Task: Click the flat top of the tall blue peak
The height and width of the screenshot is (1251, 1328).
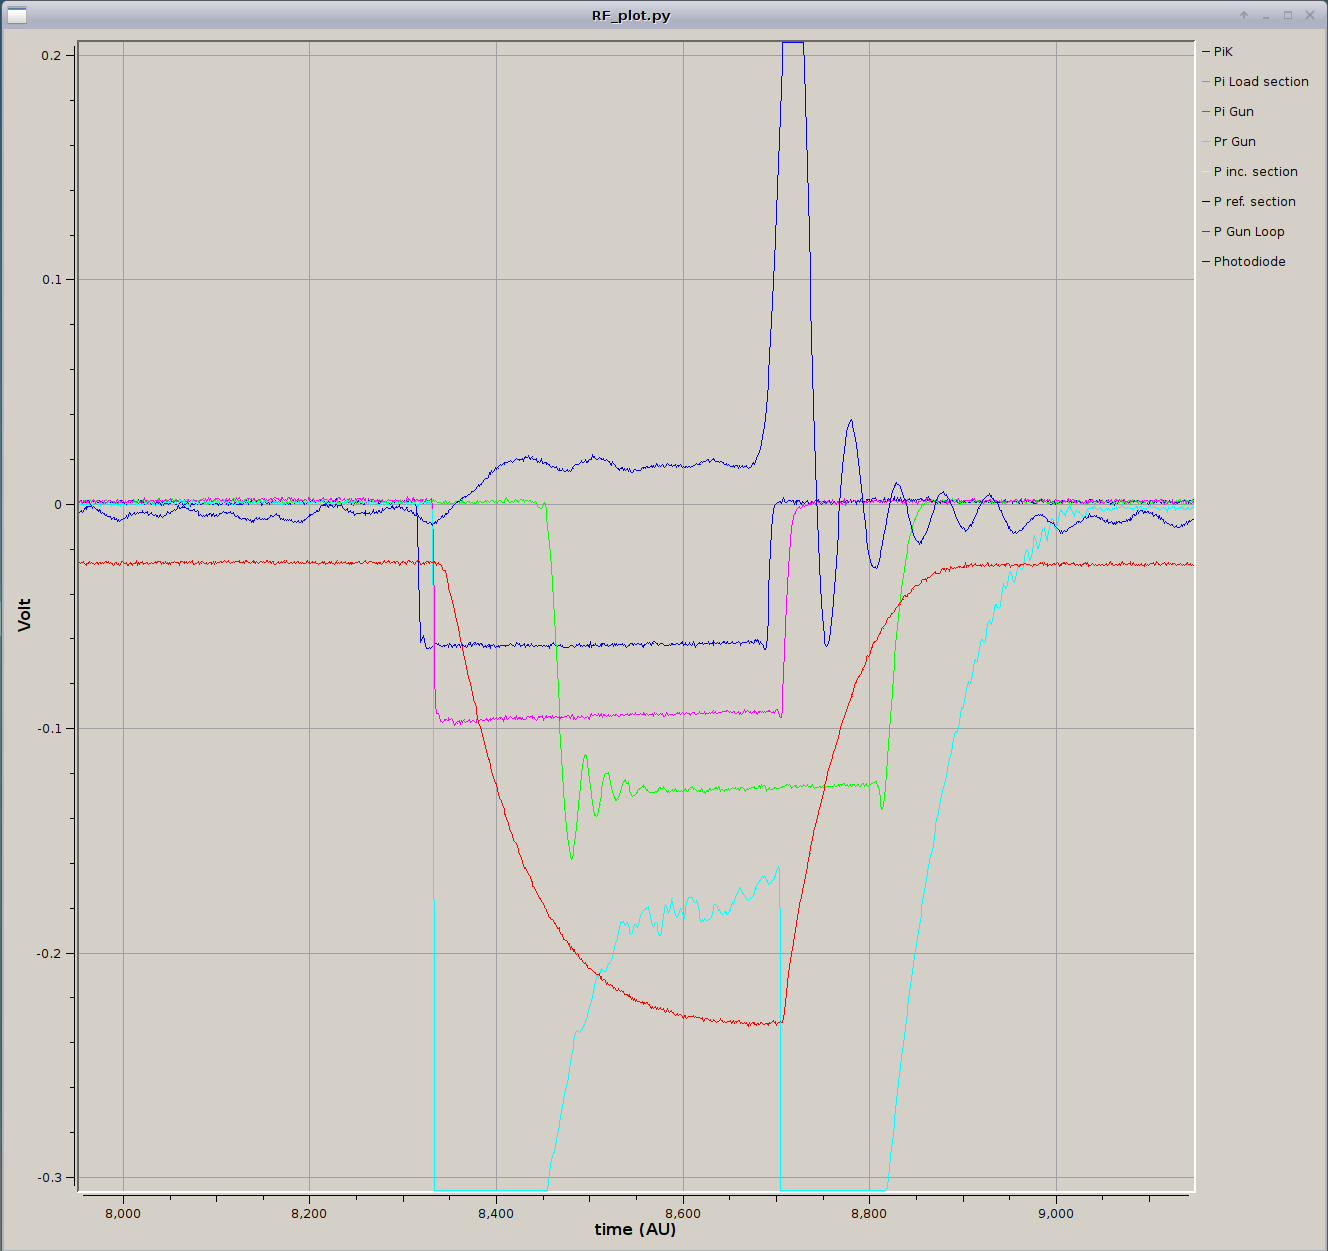Action: pyautogui.click(x=792, y=43)
